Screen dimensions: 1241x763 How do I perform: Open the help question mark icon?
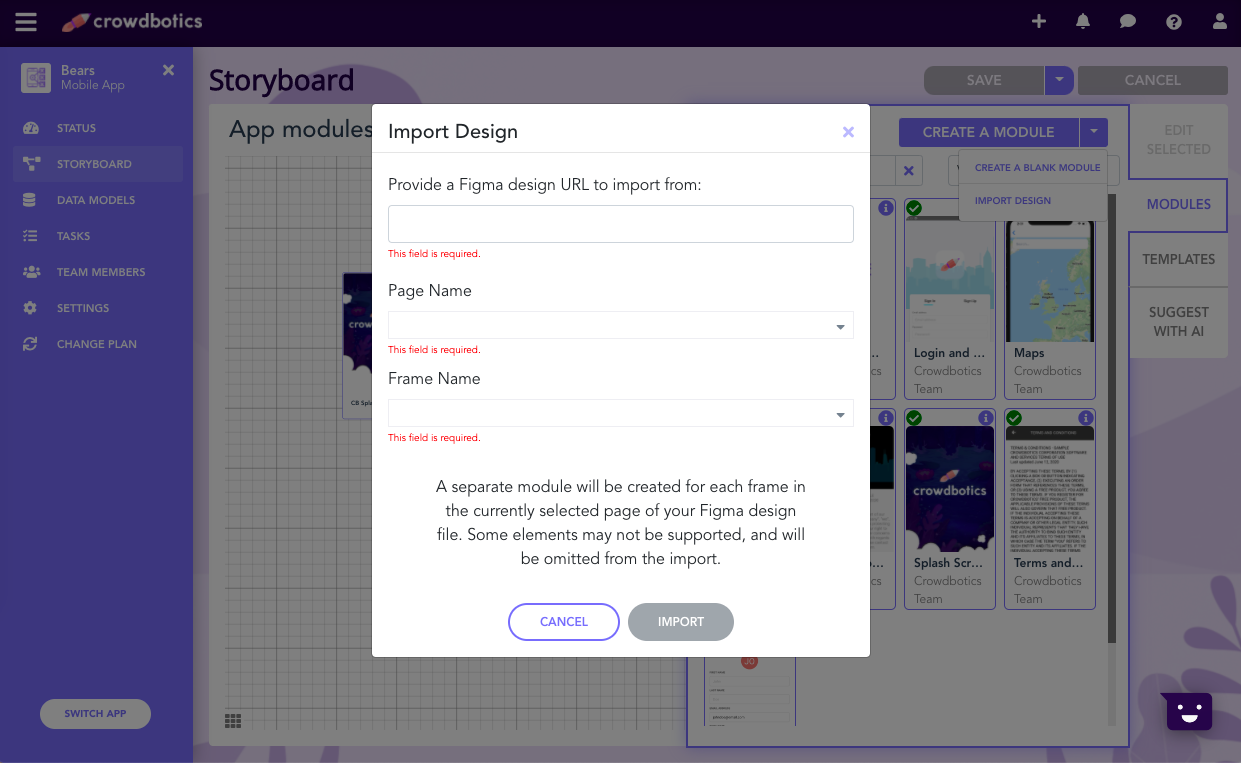(1174, 21)
